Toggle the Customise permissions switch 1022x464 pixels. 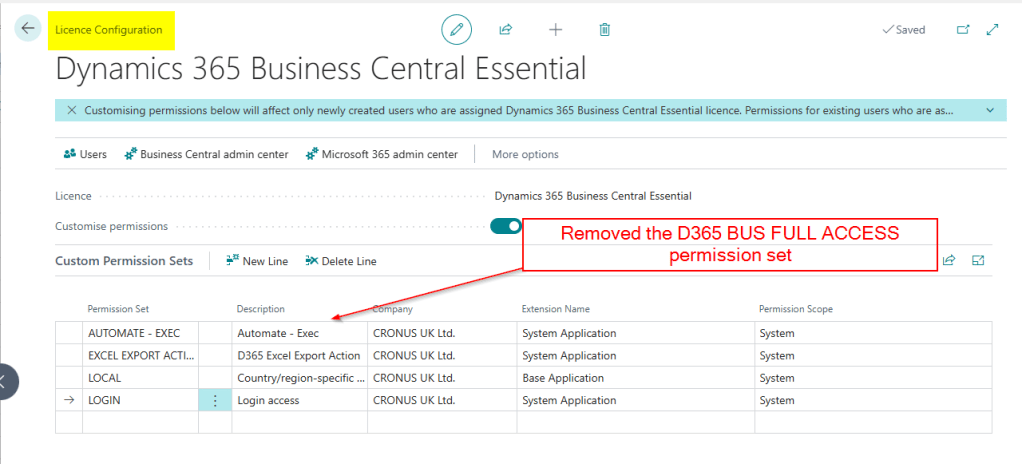506,226
